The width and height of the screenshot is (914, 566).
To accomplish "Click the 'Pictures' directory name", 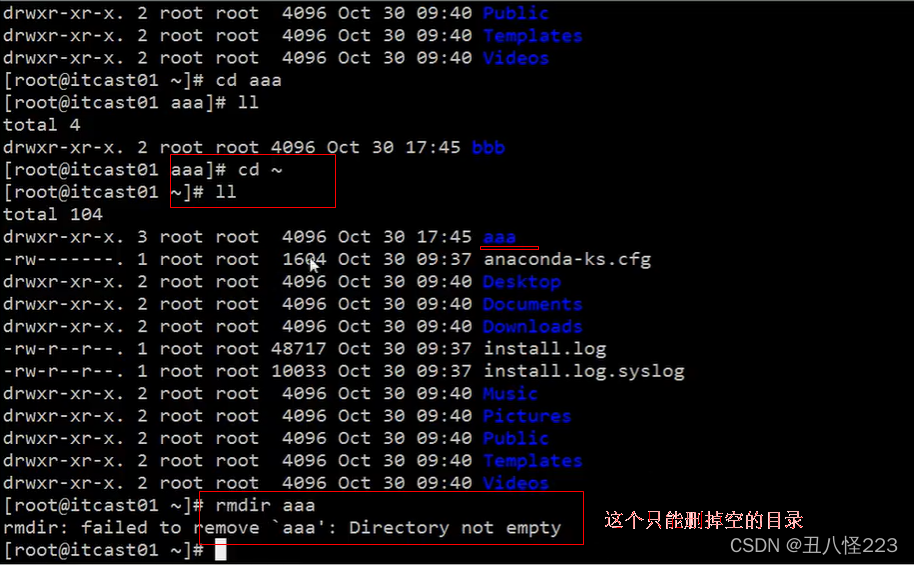I will pyautogui.click(x=527, y=416).
